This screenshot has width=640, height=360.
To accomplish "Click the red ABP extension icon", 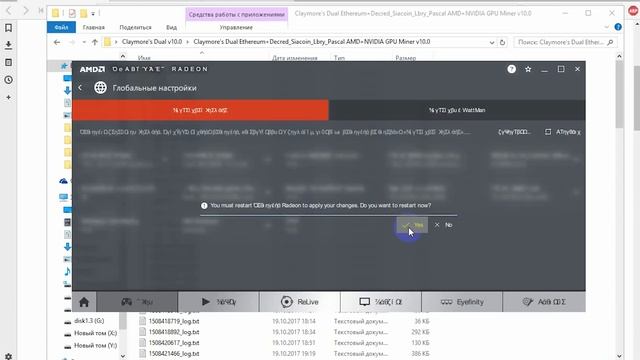I will 633,11.
